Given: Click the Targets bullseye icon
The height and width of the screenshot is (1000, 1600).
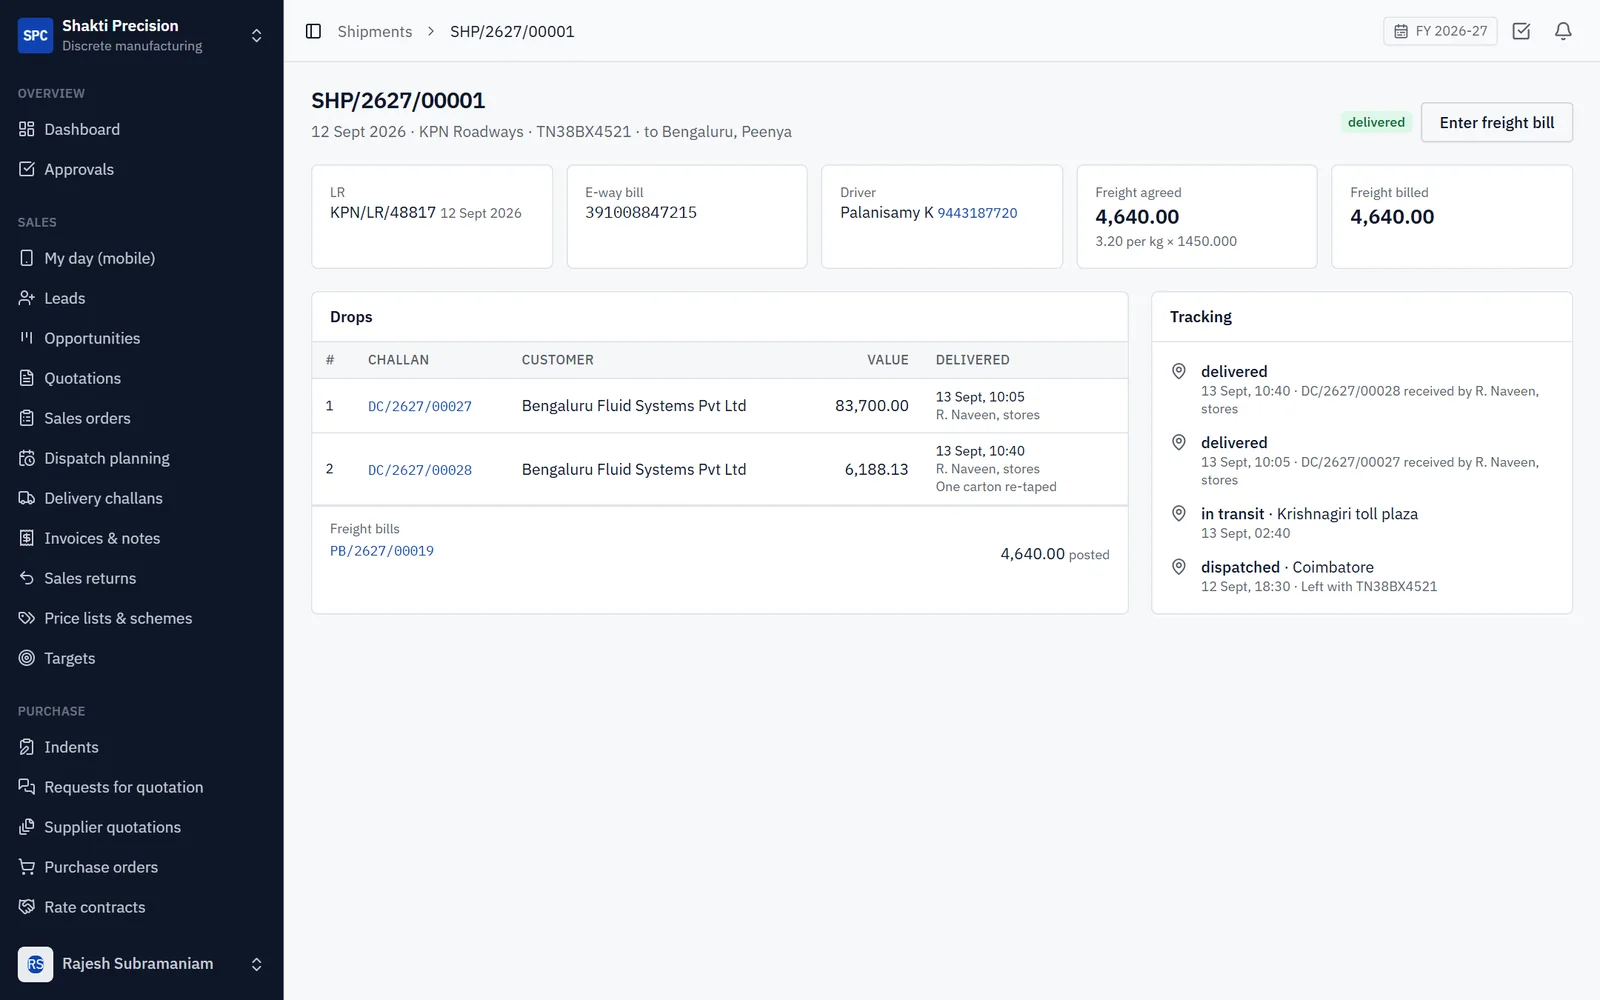Looking at the screenshot, I should (27, 658).
